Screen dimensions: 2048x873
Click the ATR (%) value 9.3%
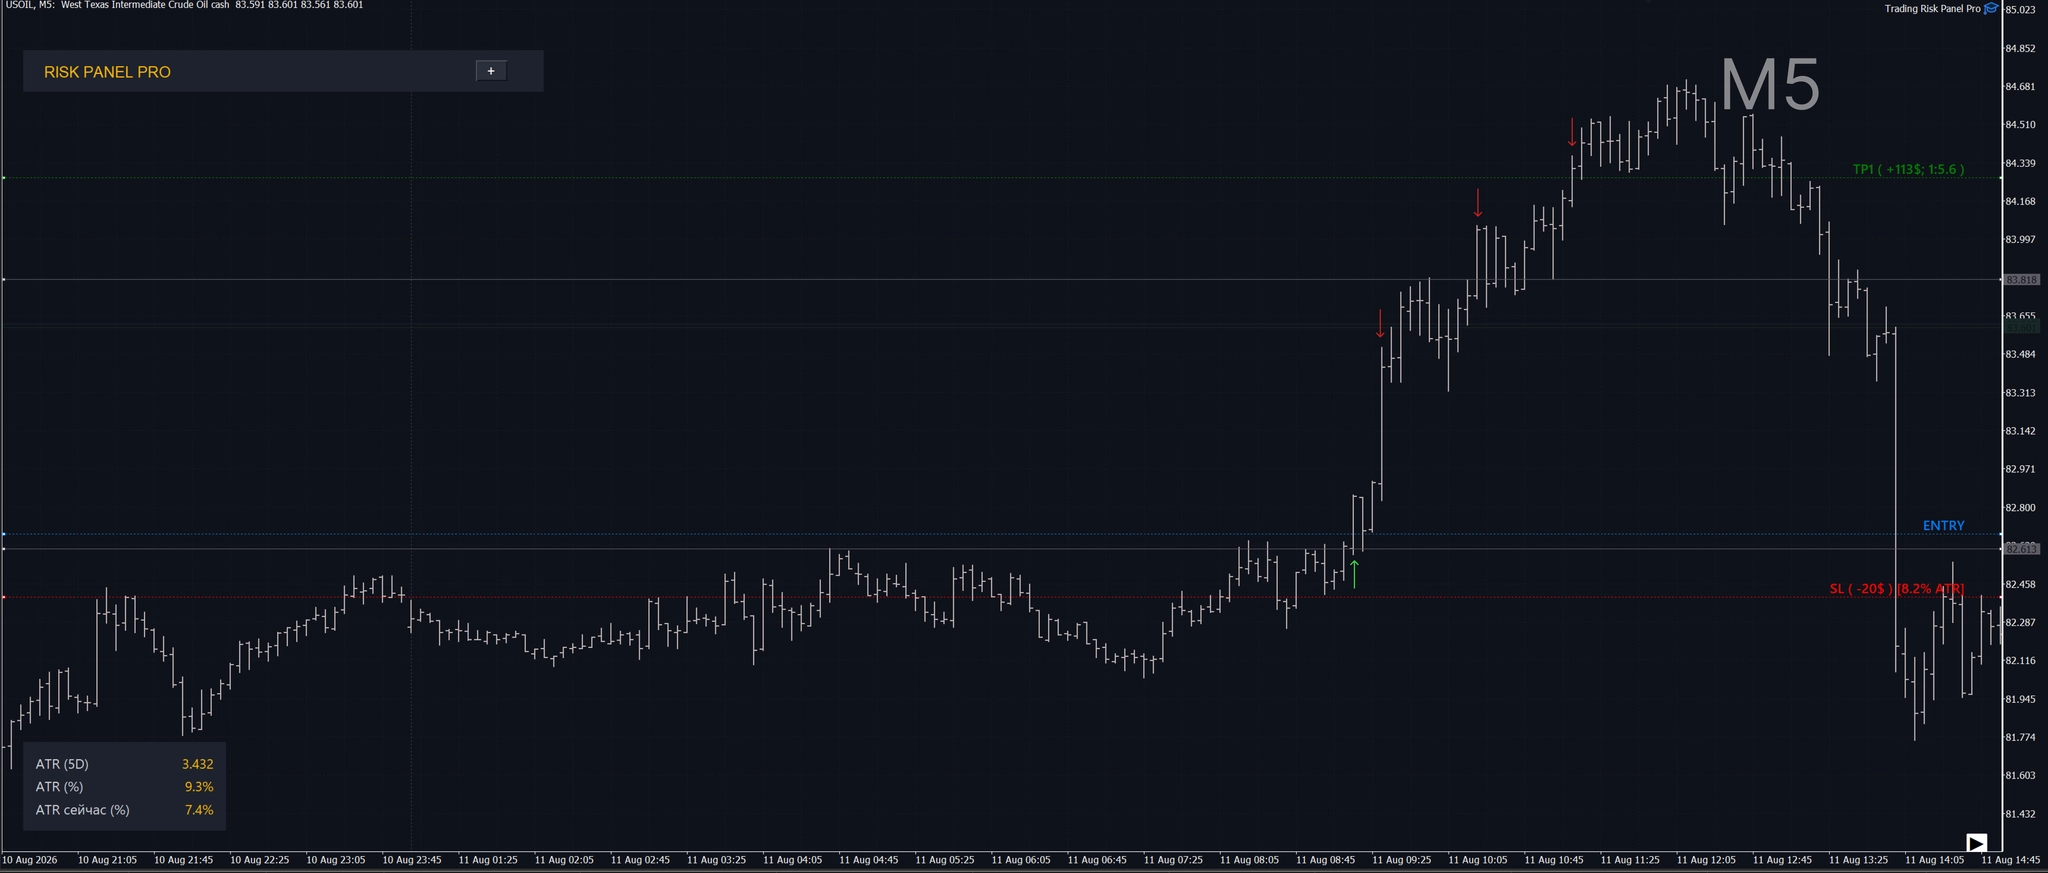coord(199,787)
